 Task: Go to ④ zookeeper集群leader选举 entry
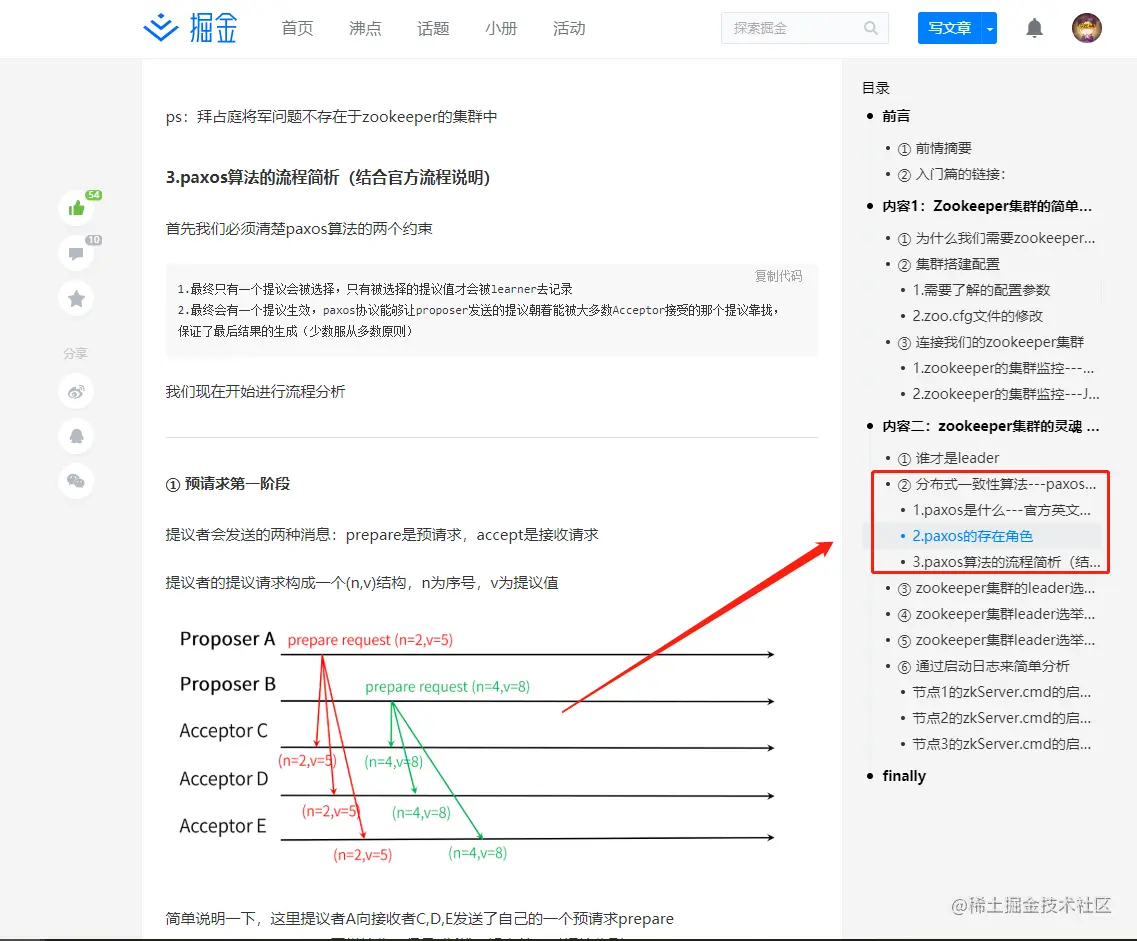tap(996, 615)
